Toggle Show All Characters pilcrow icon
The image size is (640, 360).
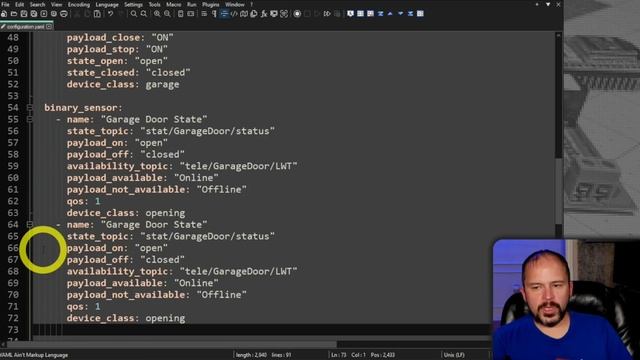click(214, 14)
